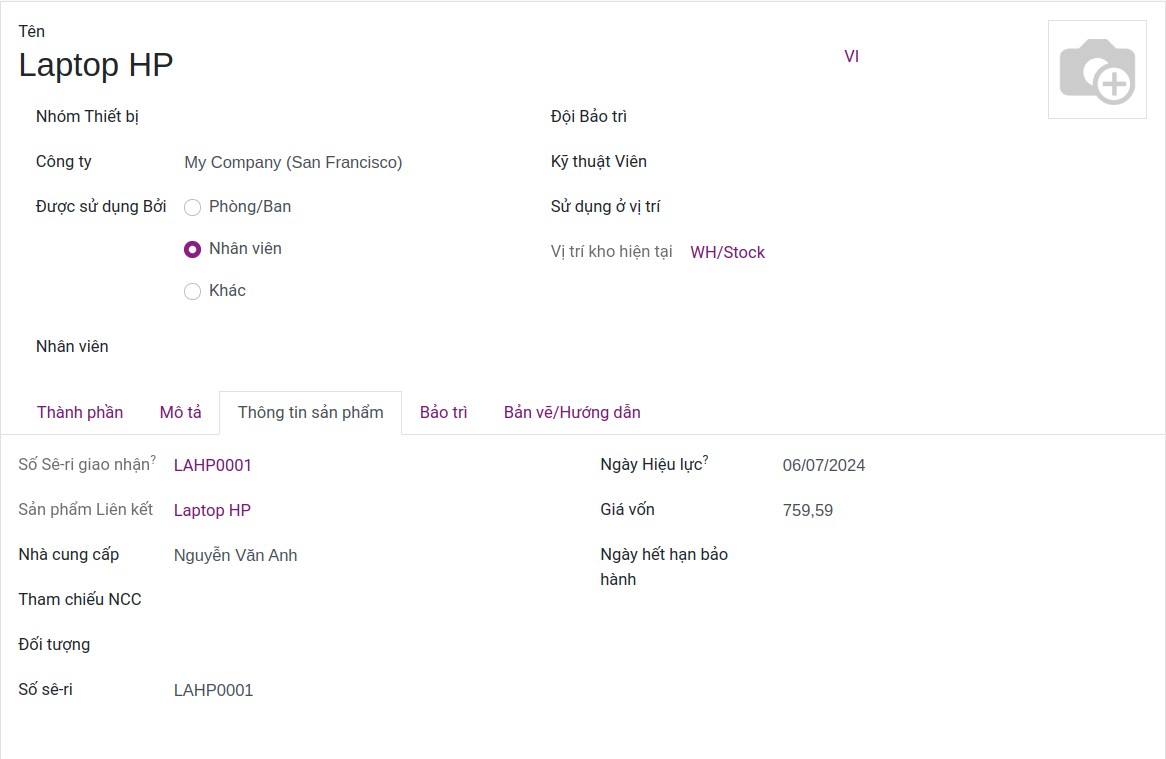The width and height of the screenshot is (1166, 759).
Task: Upload equipment photo via camera icon
Action: tap(1097, 70)
